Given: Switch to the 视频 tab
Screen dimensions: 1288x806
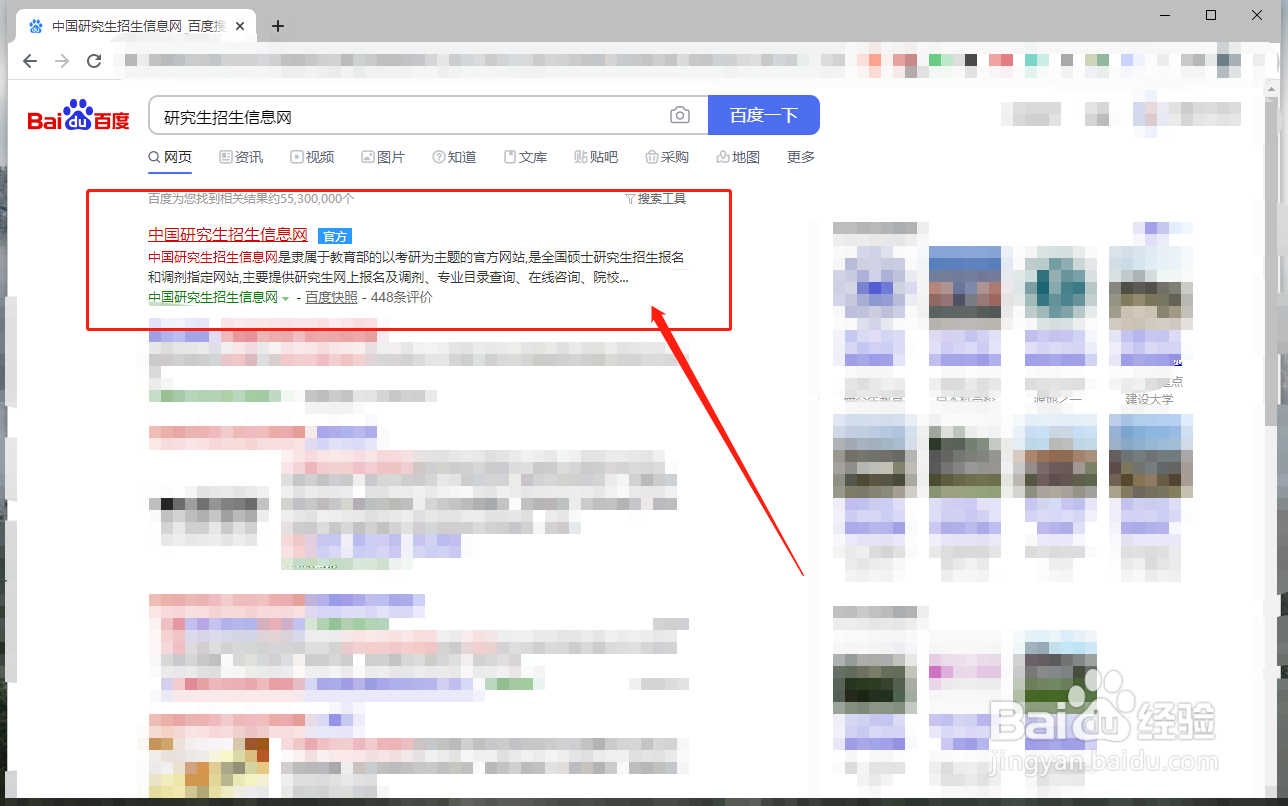Looking at the screenshot, I should 312,157.
